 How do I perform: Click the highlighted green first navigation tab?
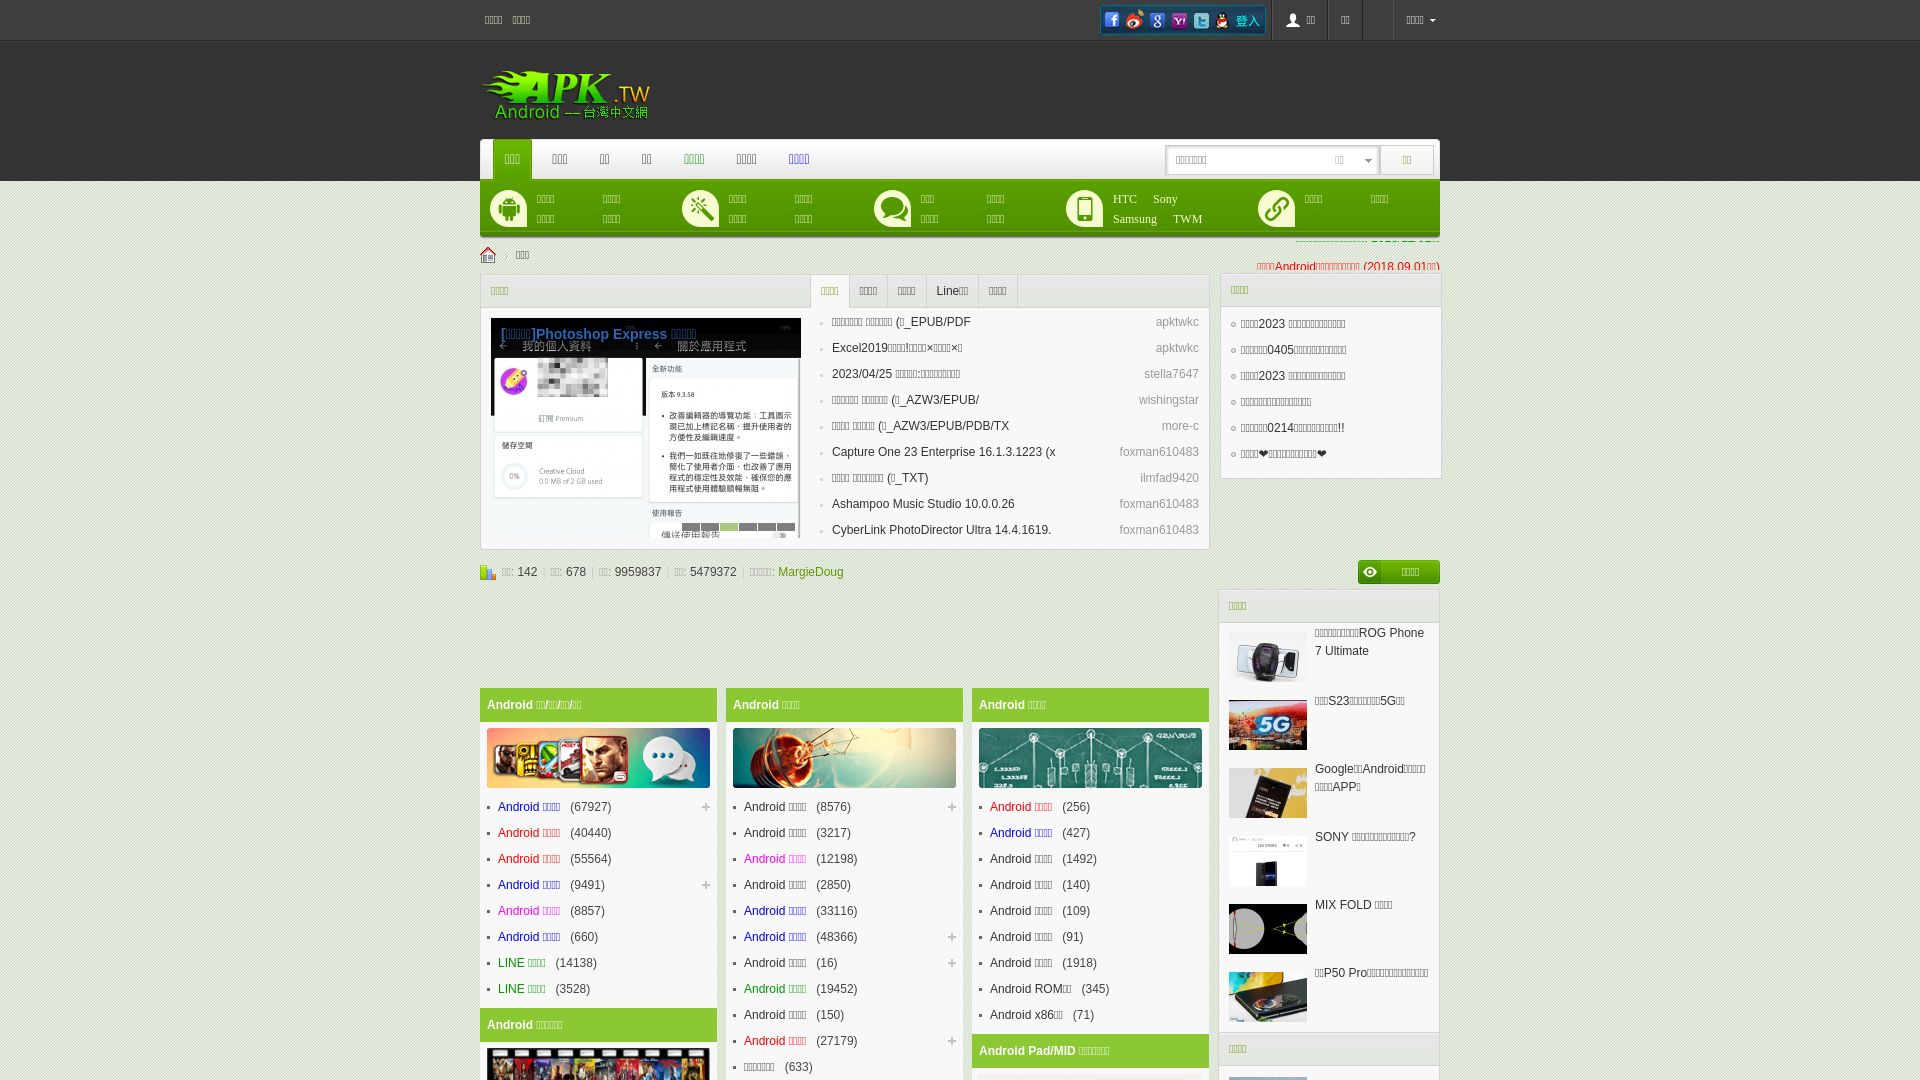point(512,159)
